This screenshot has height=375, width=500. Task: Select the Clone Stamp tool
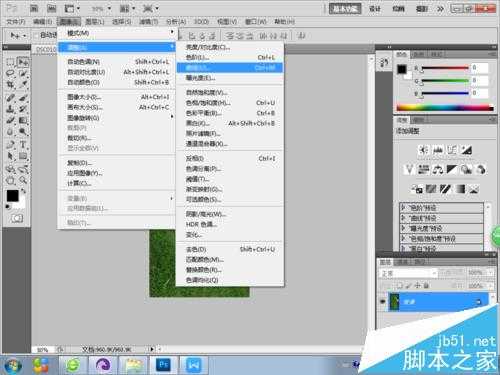point(10,109)
